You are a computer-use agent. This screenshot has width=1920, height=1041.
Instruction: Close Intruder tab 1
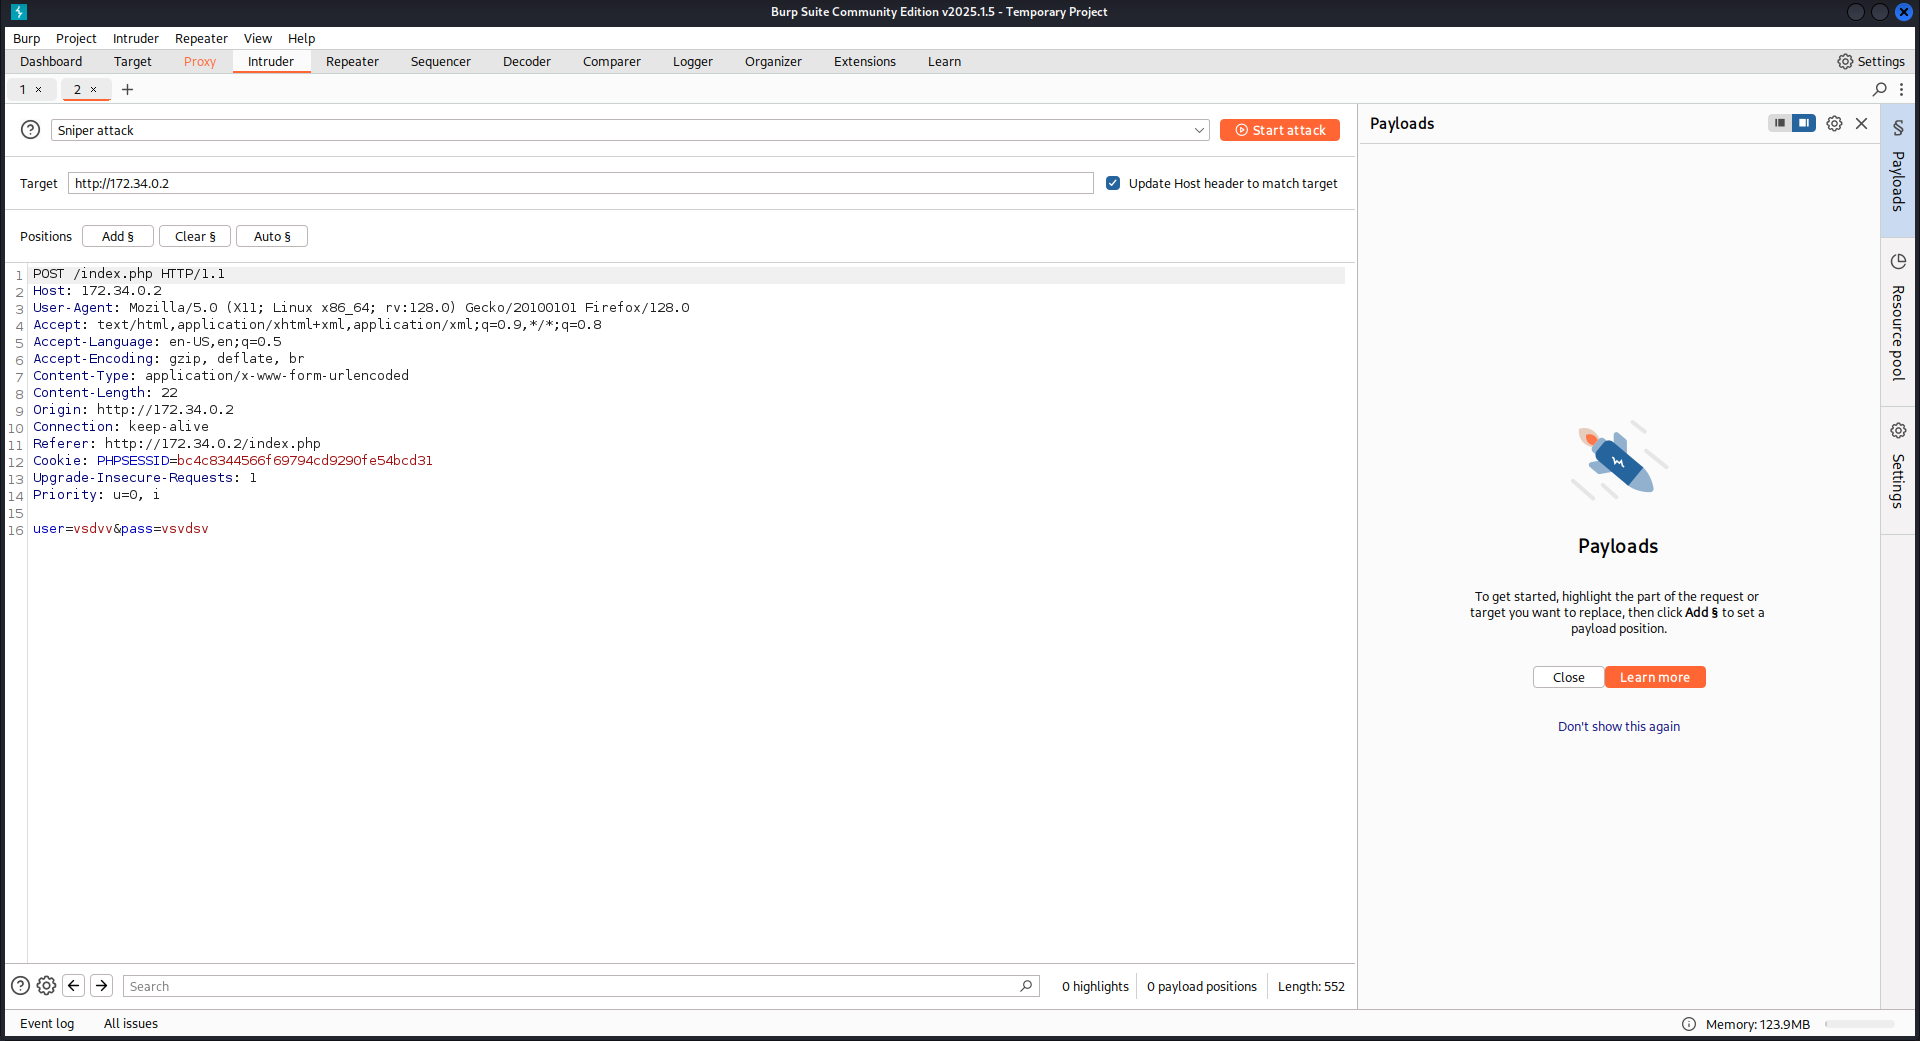click(x=39, y=90)
